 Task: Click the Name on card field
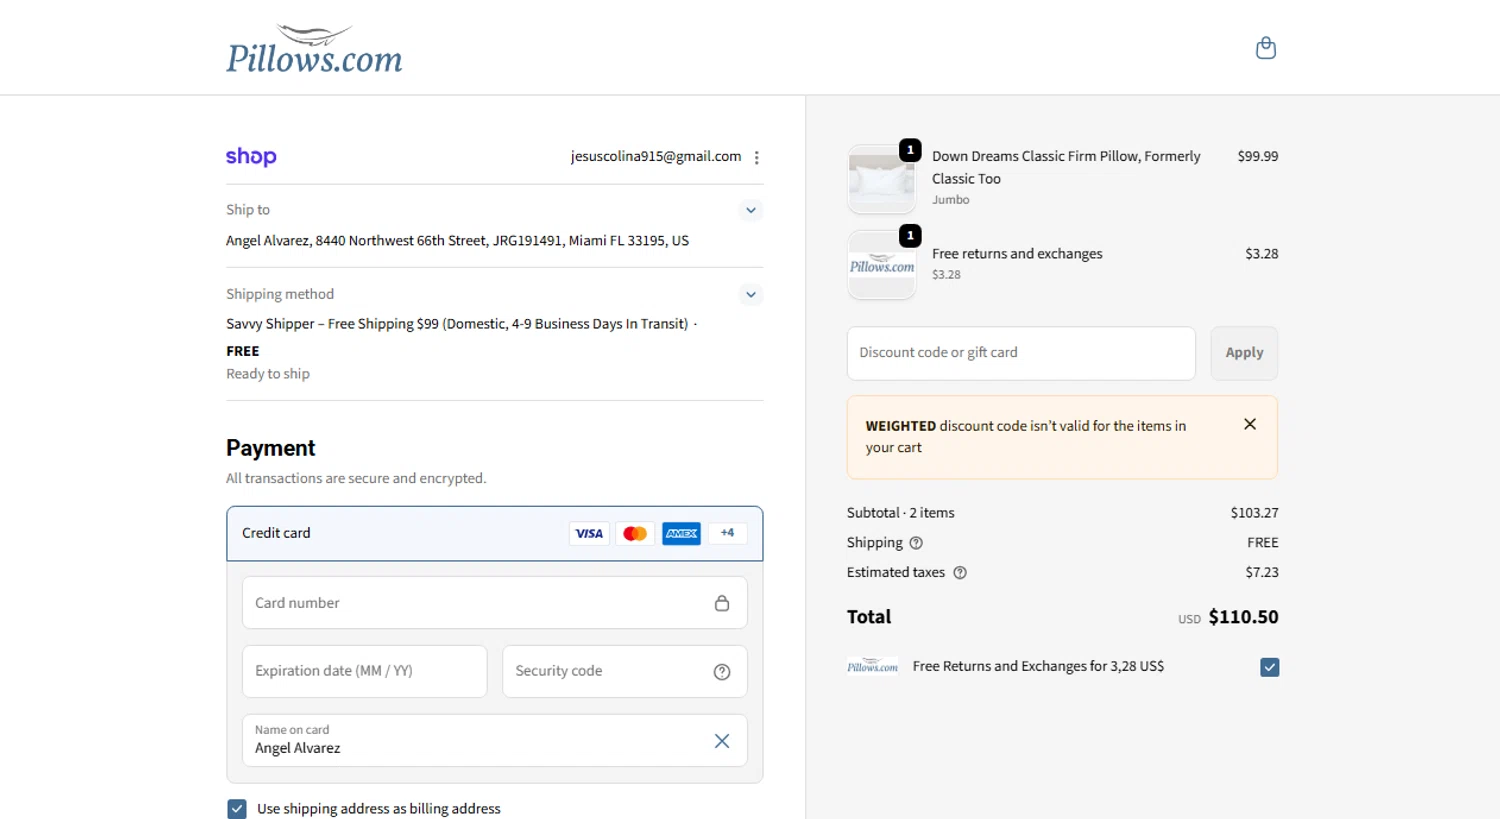coord(495,740)
